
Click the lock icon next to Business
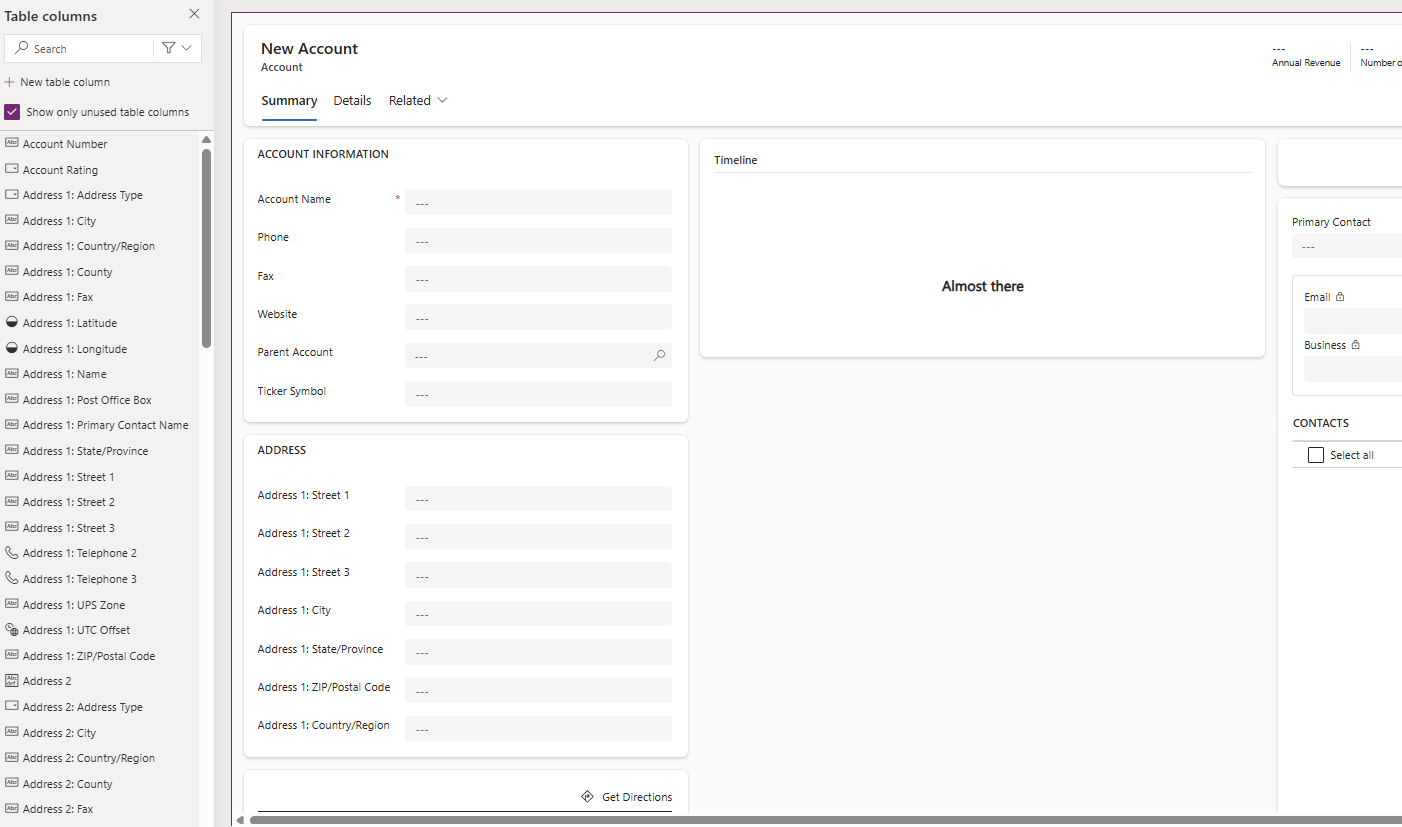pos(1356,344)
